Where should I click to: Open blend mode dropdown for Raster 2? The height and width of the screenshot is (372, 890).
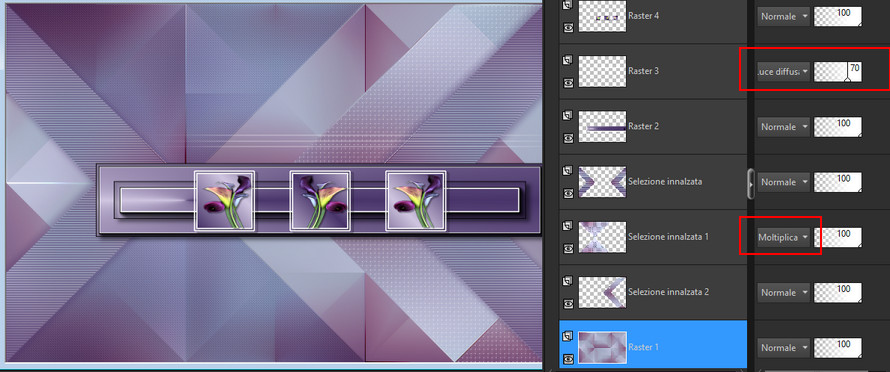point(783,127)
